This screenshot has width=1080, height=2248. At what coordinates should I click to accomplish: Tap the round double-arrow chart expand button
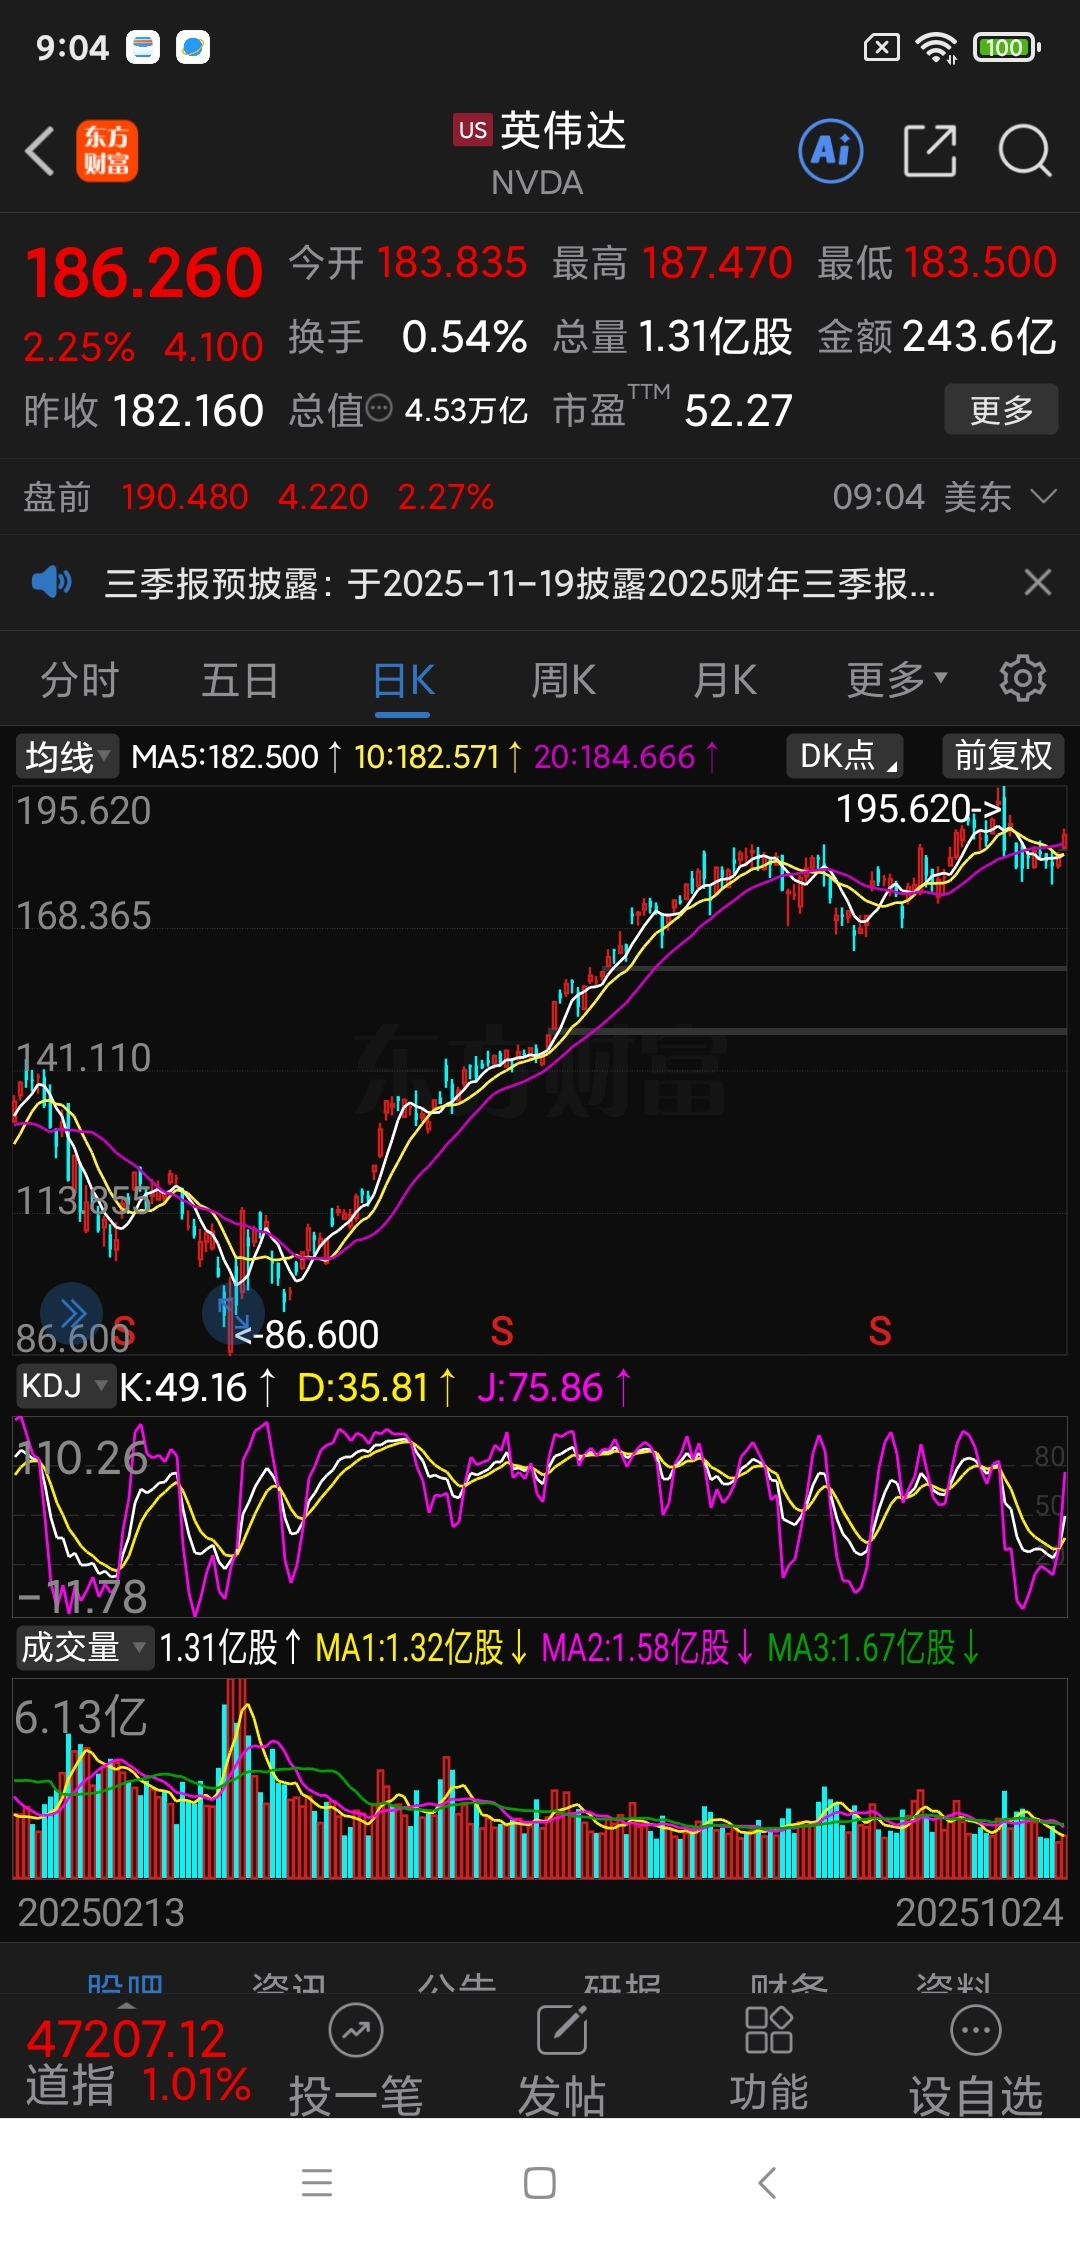point(71,1313)
